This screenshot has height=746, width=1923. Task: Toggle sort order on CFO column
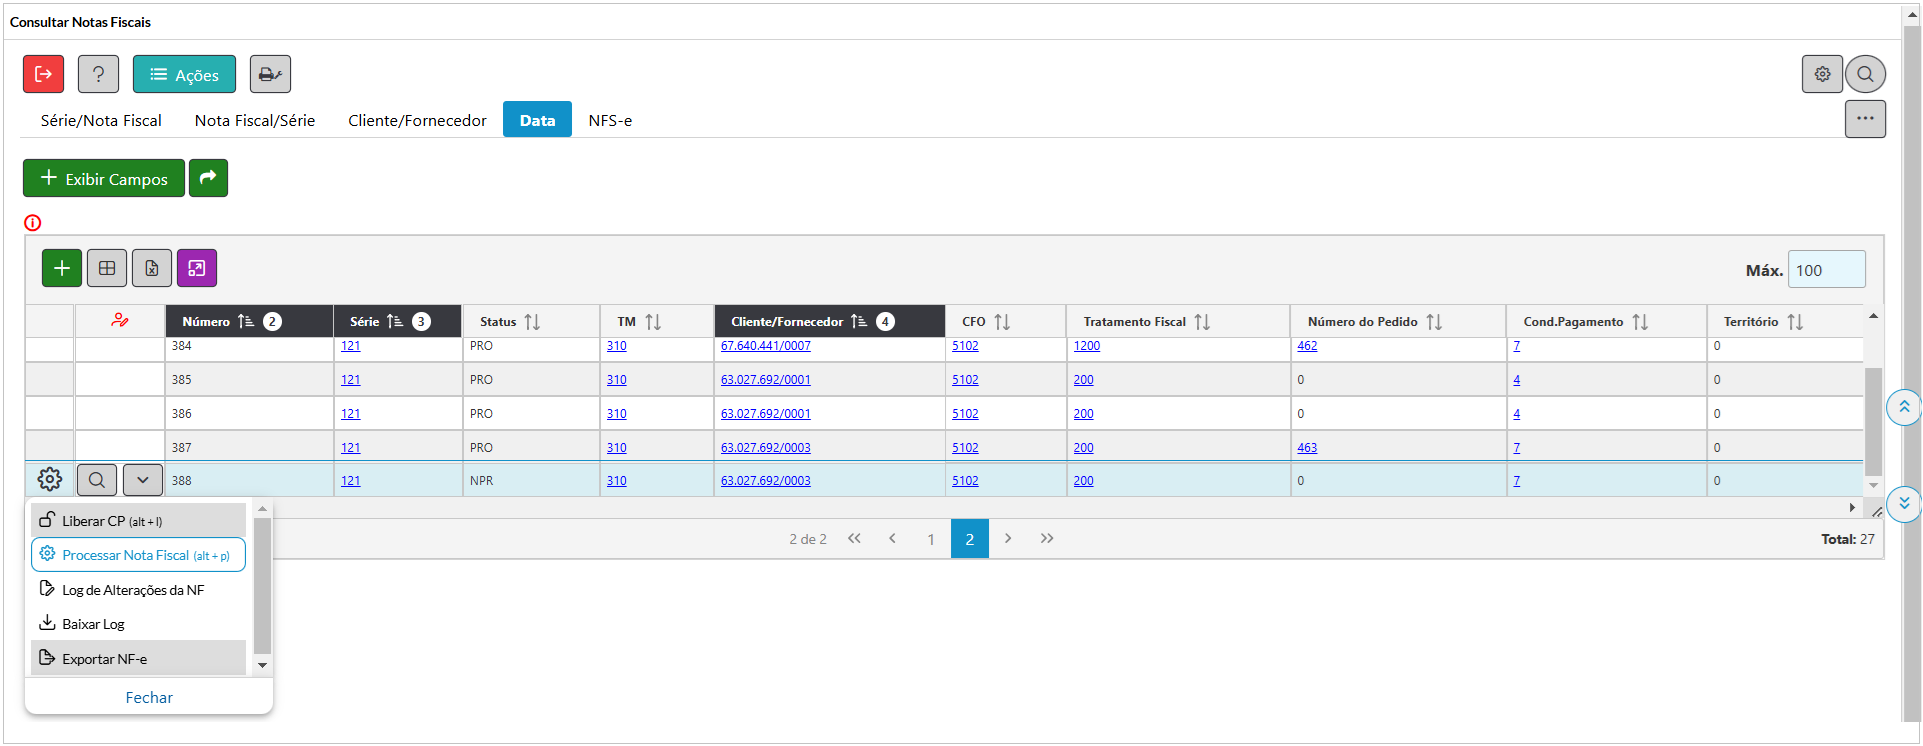click(1002, 322)
